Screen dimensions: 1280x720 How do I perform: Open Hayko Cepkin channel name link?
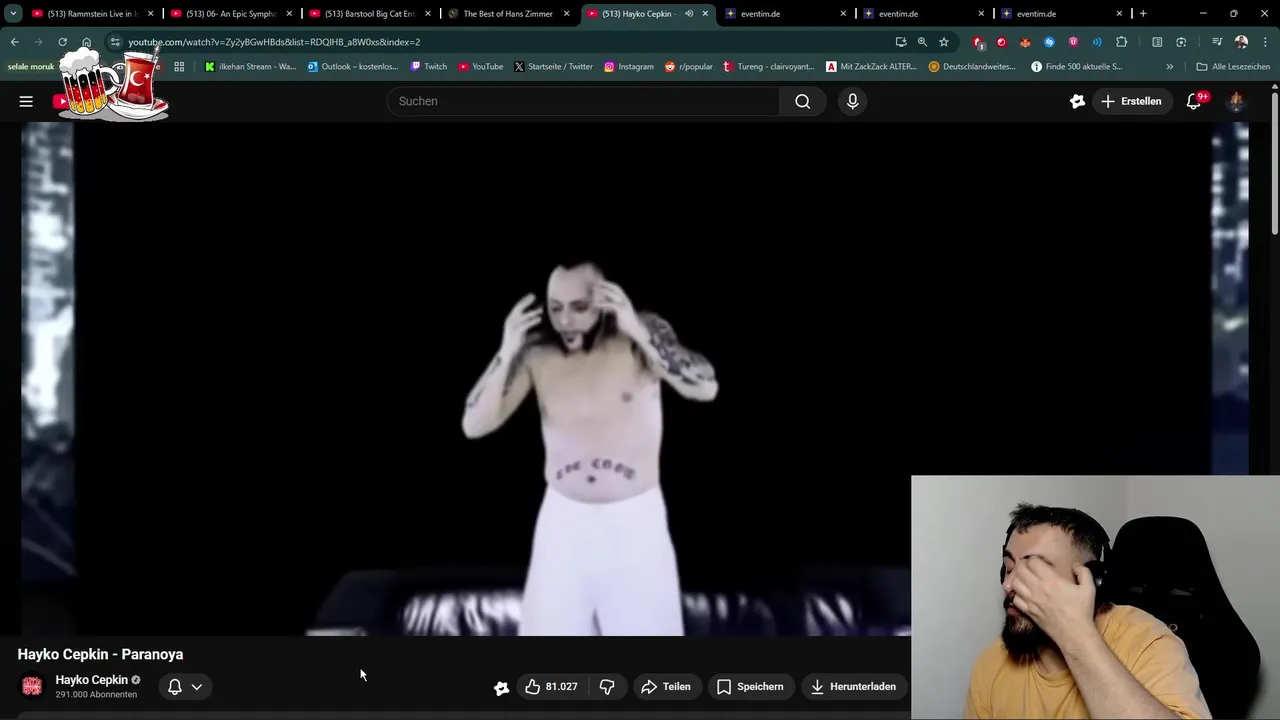[x=91, y=680]
